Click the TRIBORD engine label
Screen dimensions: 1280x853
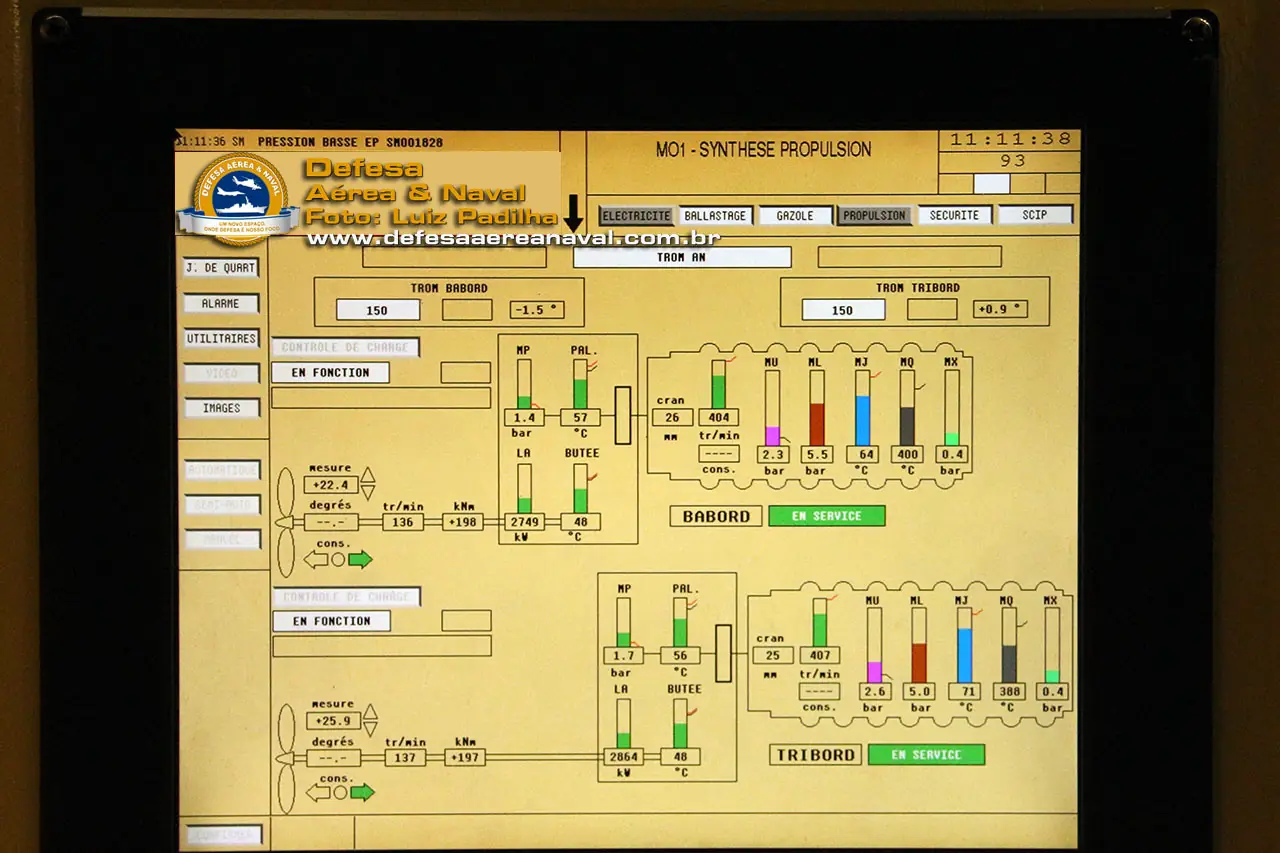tap(815, 755)
